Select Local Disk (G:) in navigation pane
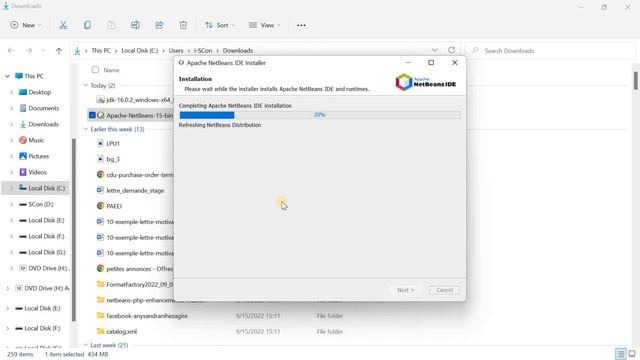 click(x=42, y=252)
